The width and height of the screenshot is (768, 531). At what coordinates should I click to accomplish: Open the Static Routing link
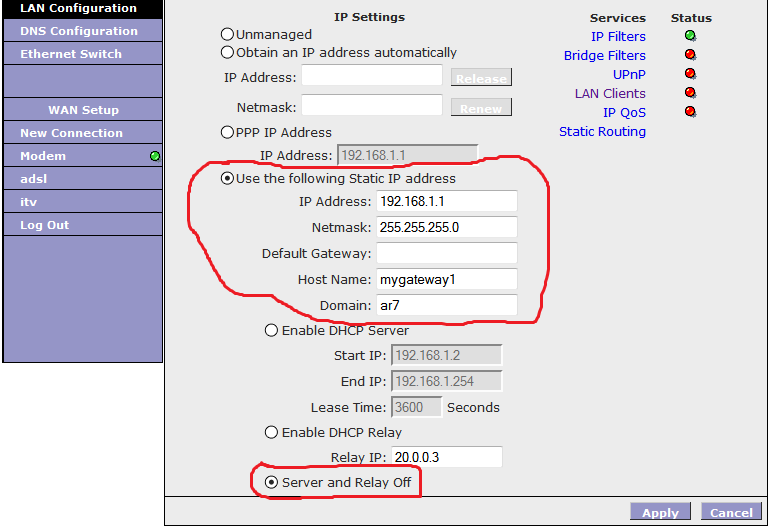click(x=602, y=132)
